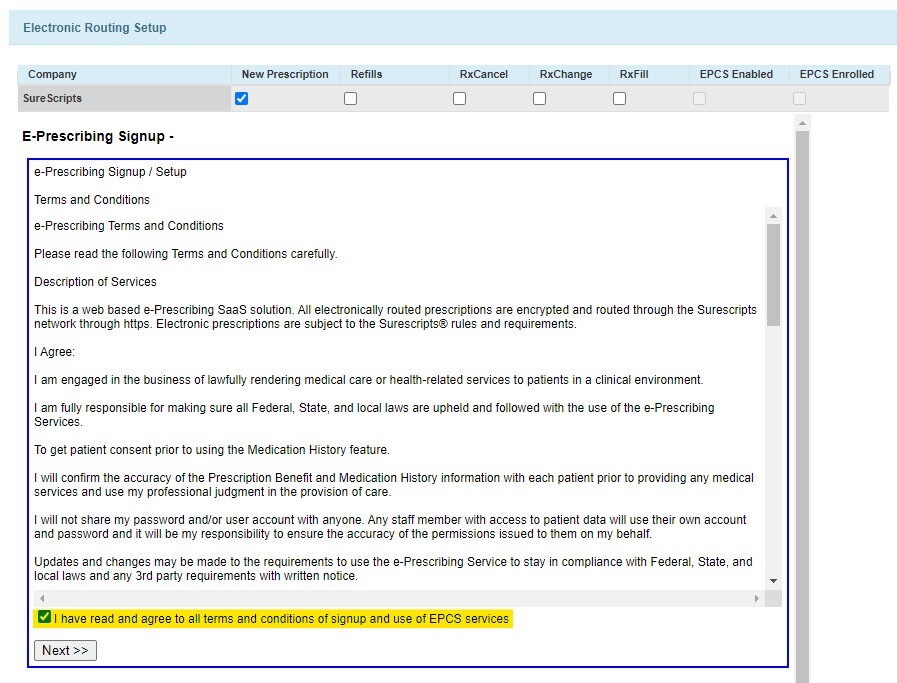Check the Refills option for SureScripts

click(350, 97)
